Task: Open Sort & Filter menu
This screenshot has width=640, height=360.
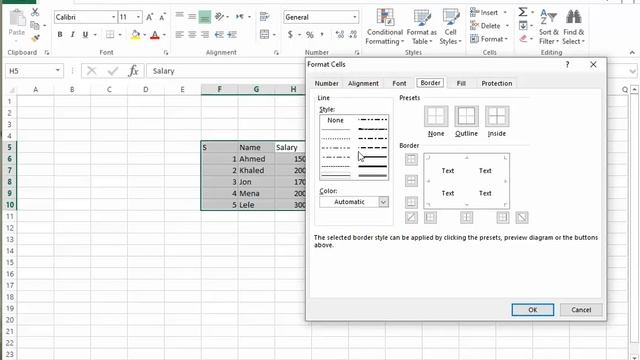Action: click(x=548, y=27)
